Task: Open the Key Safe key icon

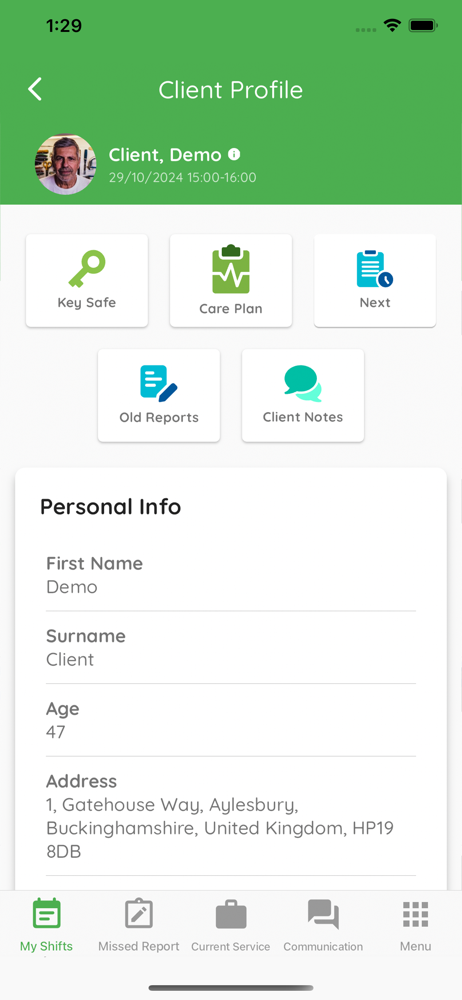Action: click(87, 269)
